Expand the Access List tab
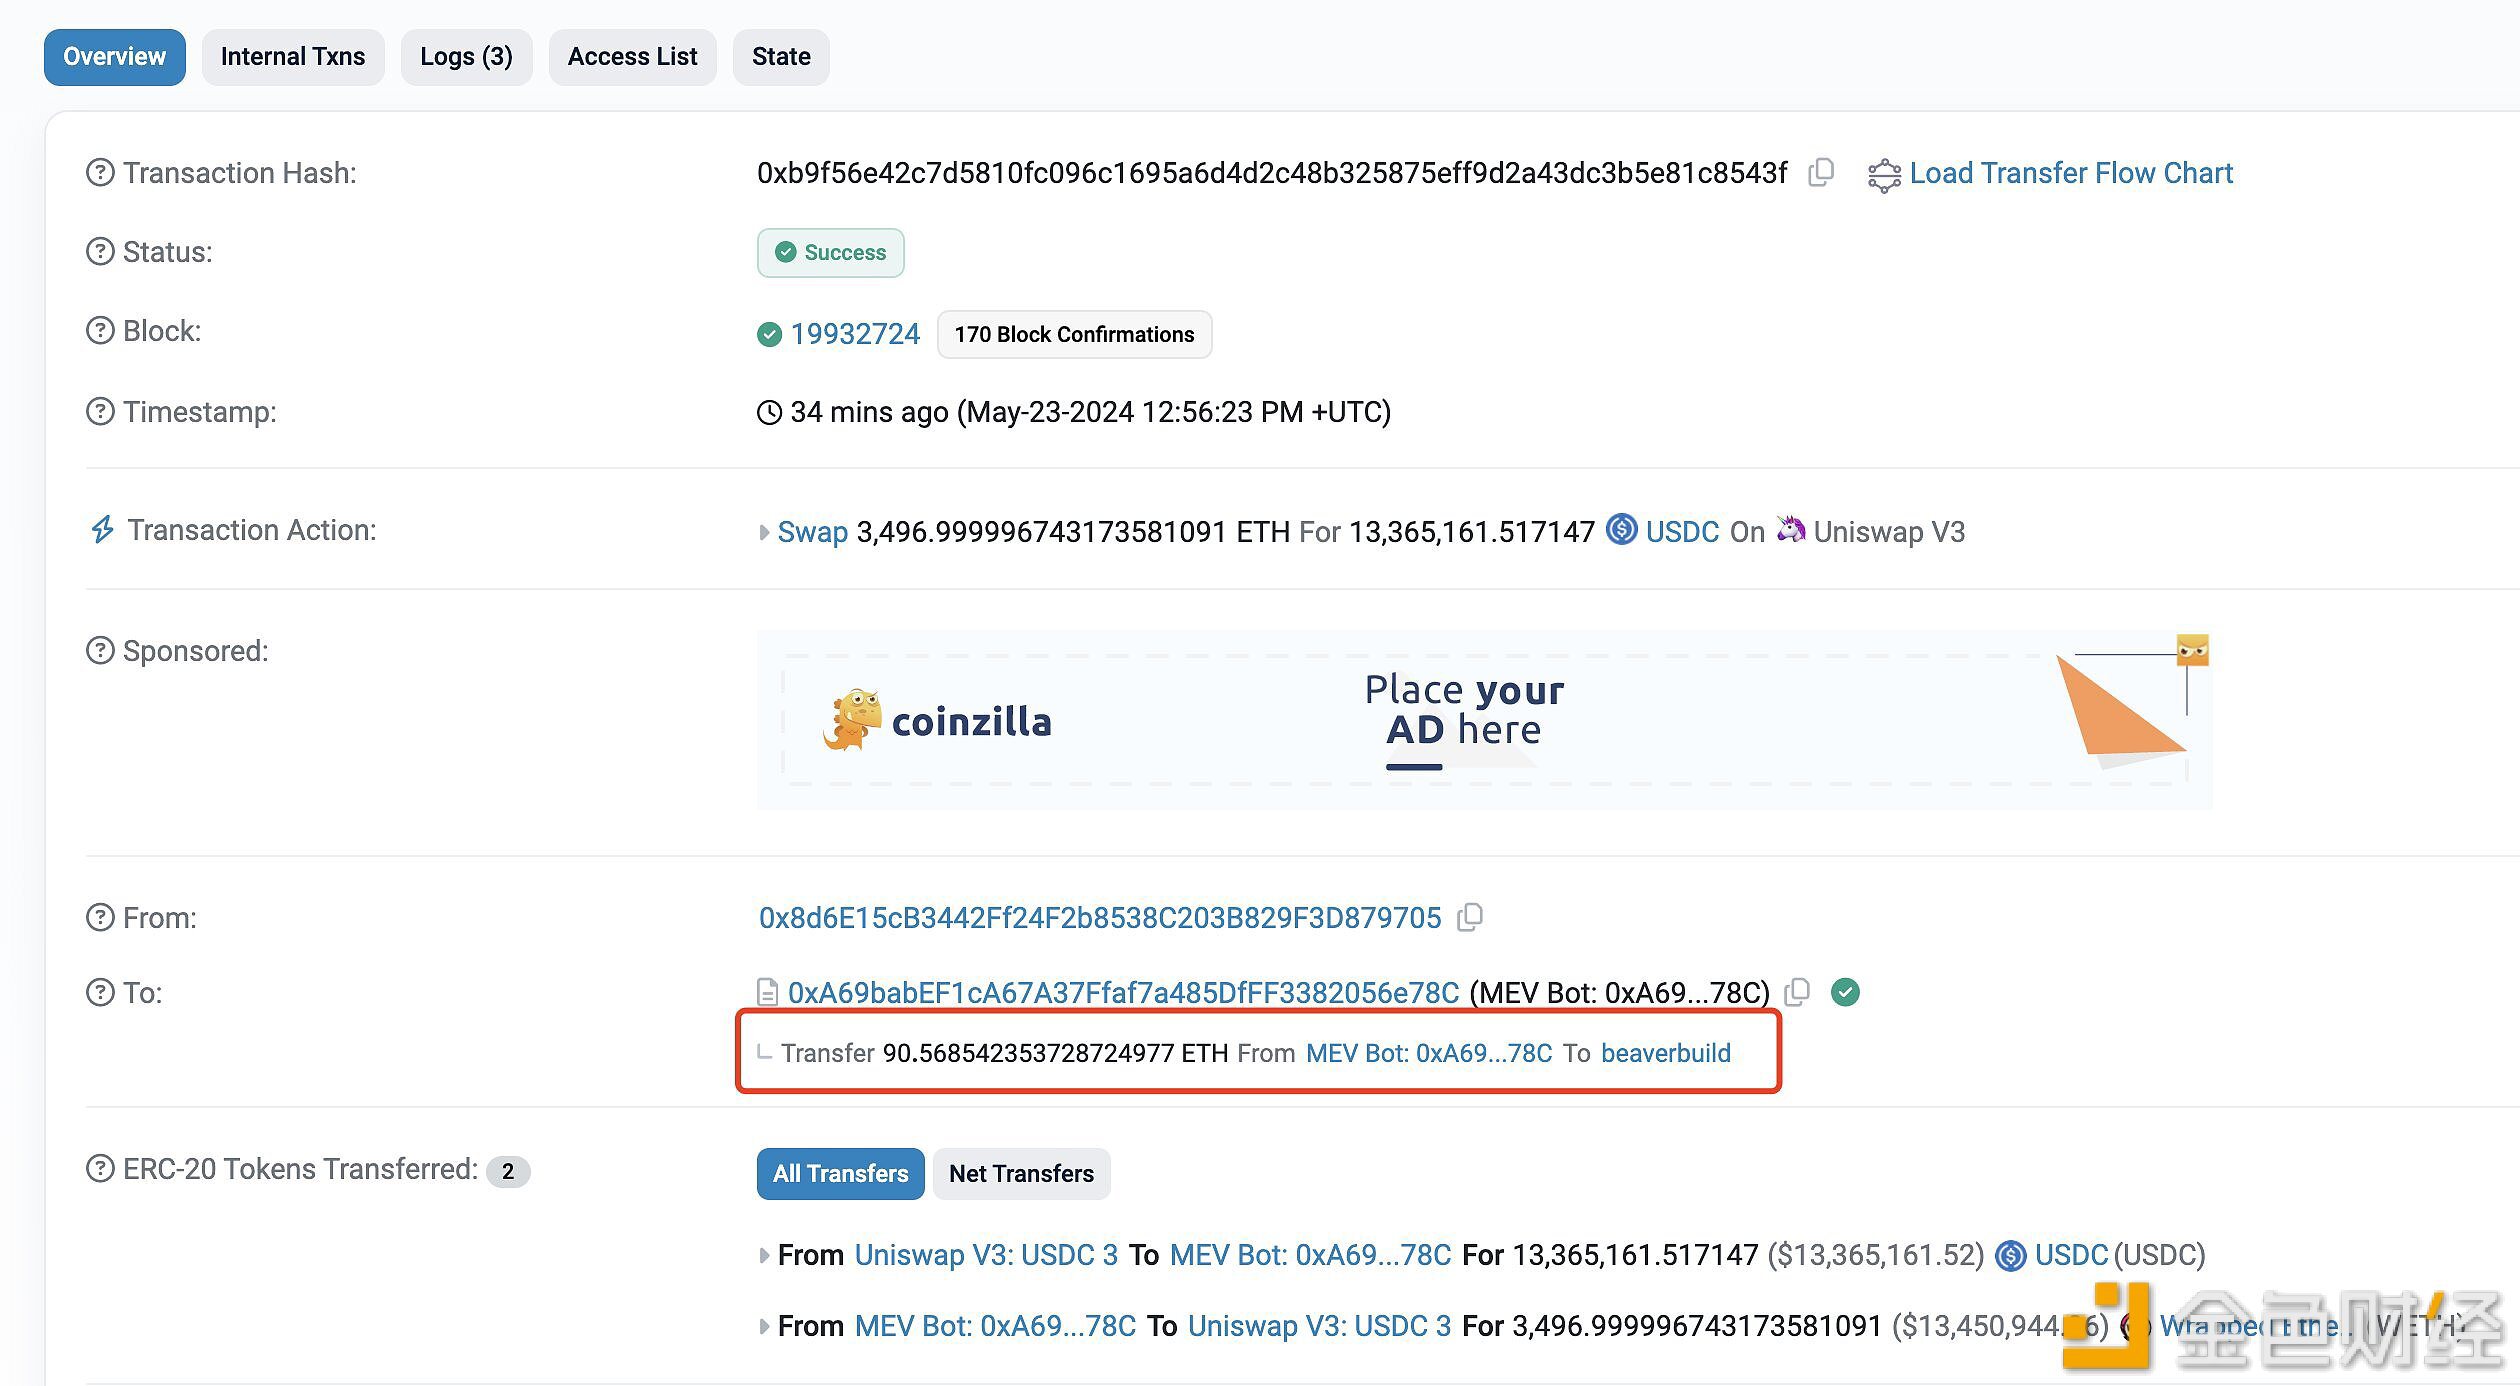The image size is (2520, 1386). (x=631, y=55)
